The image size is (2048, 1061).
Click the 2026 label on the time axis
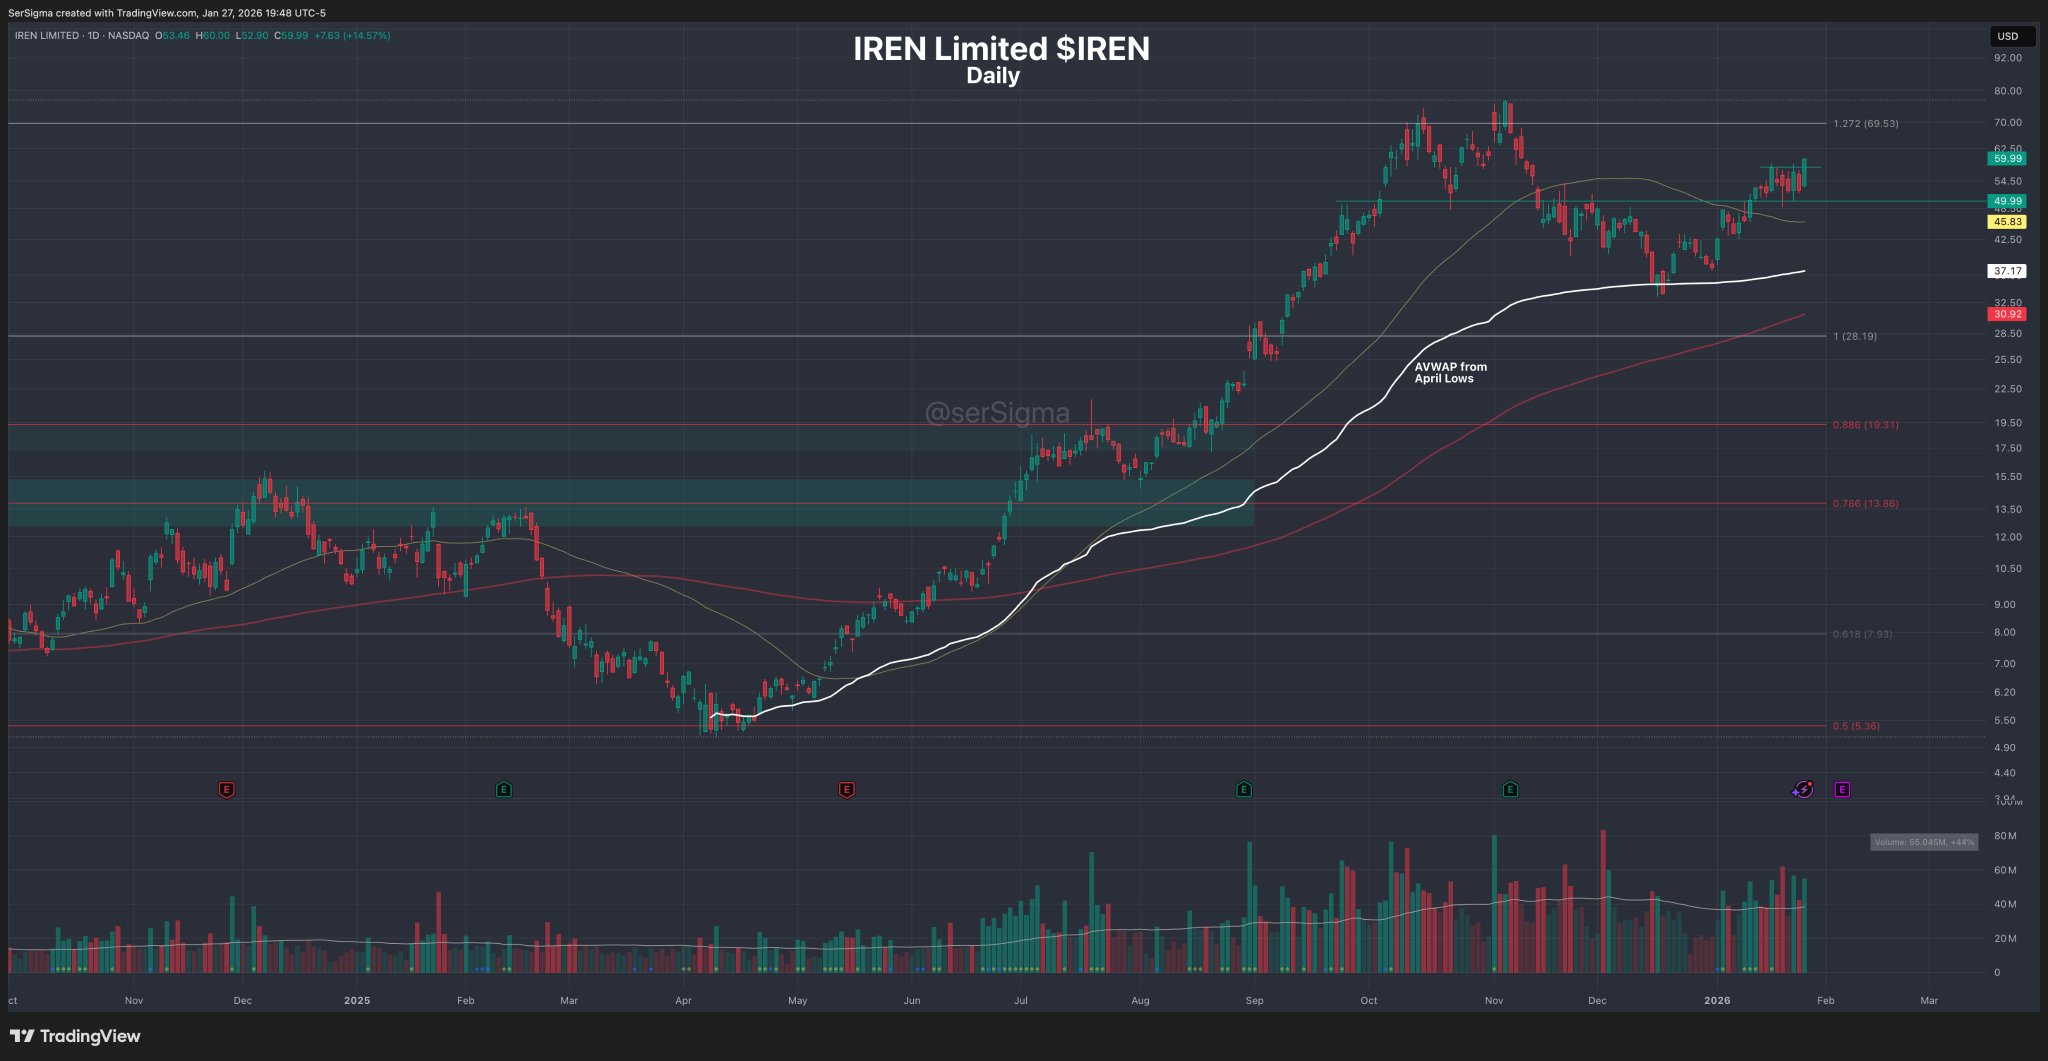tap(1717, 1001)
